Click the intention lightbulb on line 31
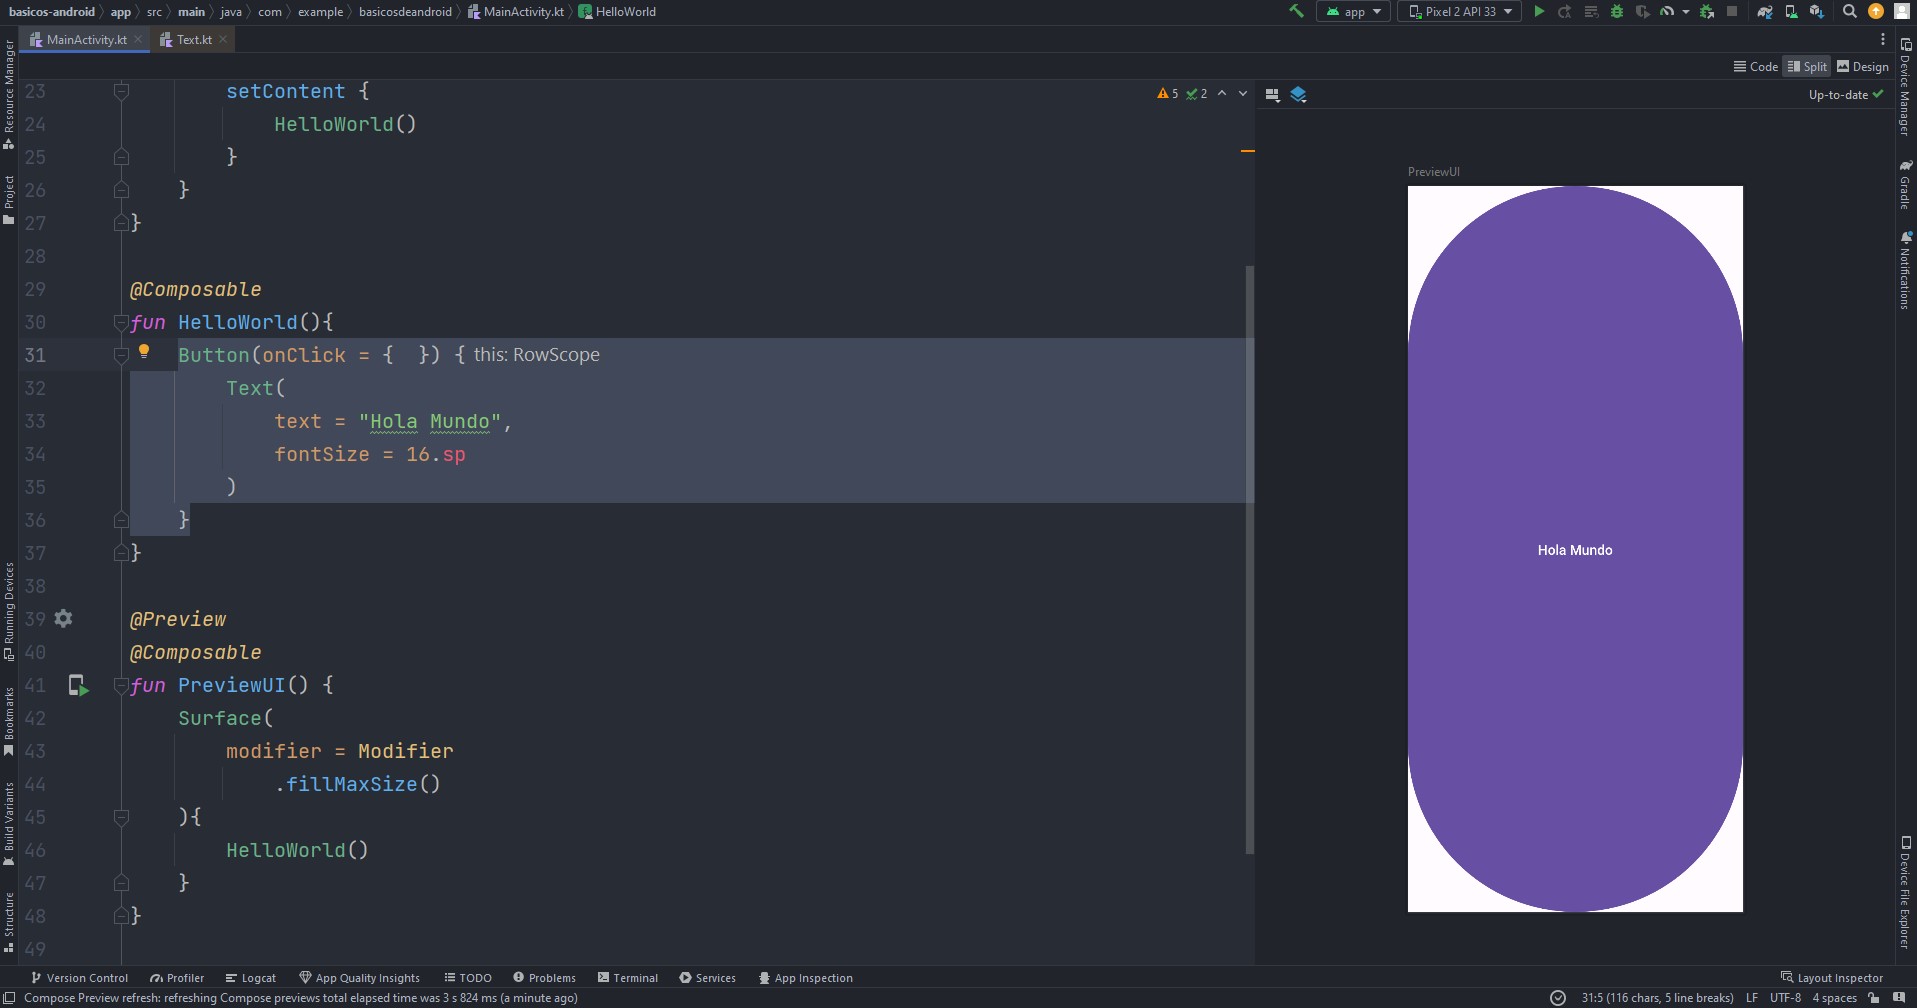 point(144,351)
